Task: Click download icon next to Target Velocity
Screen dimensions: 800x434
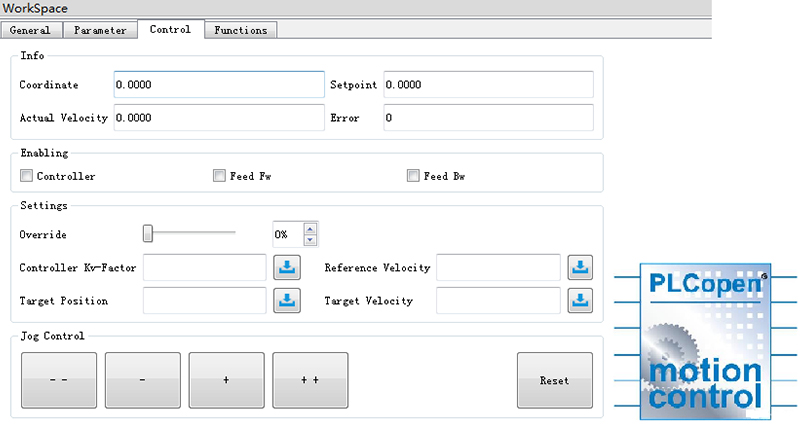Action: click(580, 300)
